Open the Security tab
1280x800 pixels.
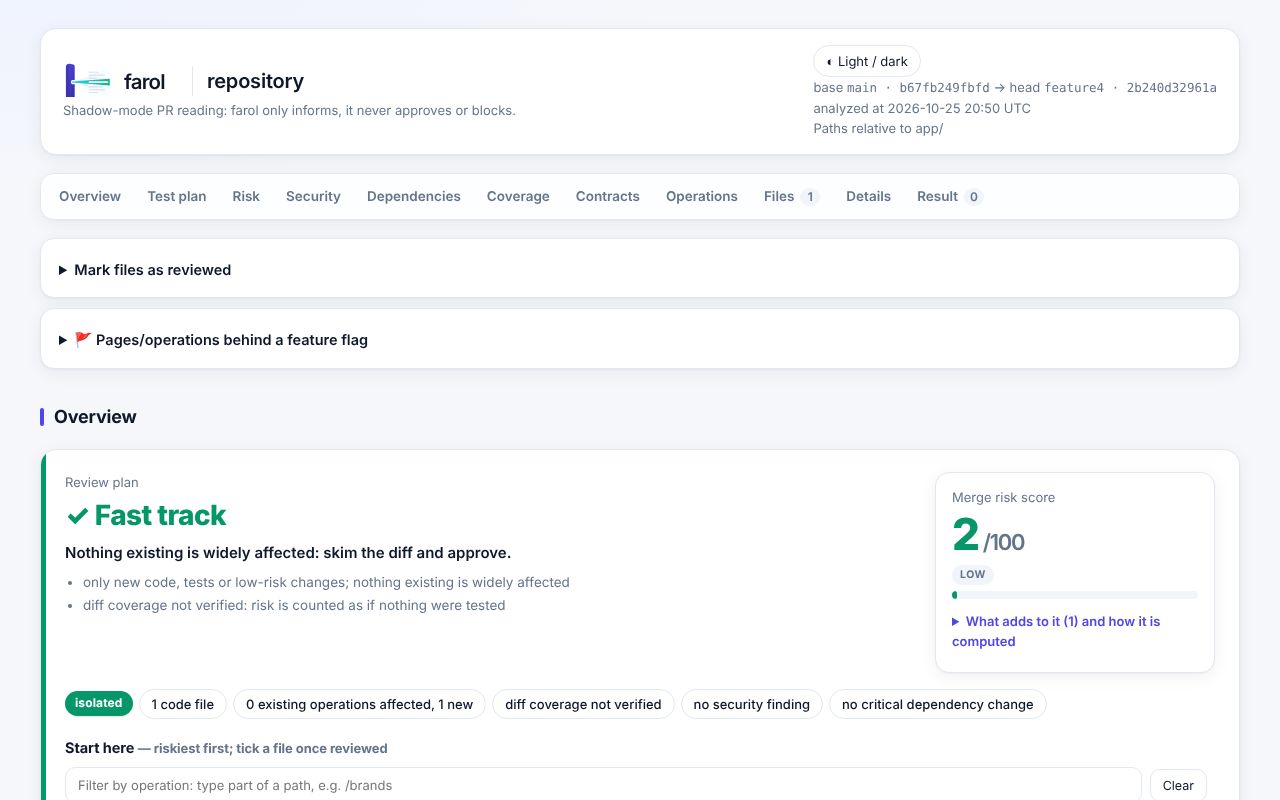pos(313,196)
